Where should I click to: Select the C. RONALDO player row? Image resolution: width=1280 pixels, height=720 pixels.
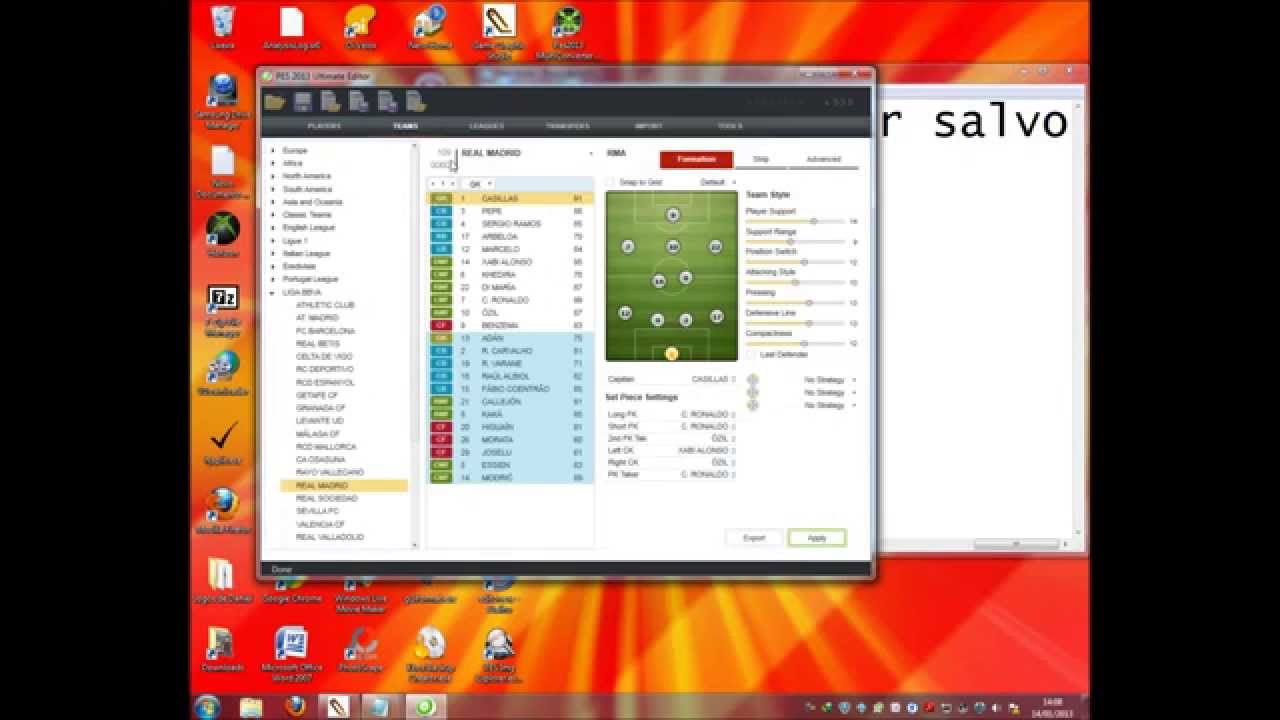click(510, 300)
